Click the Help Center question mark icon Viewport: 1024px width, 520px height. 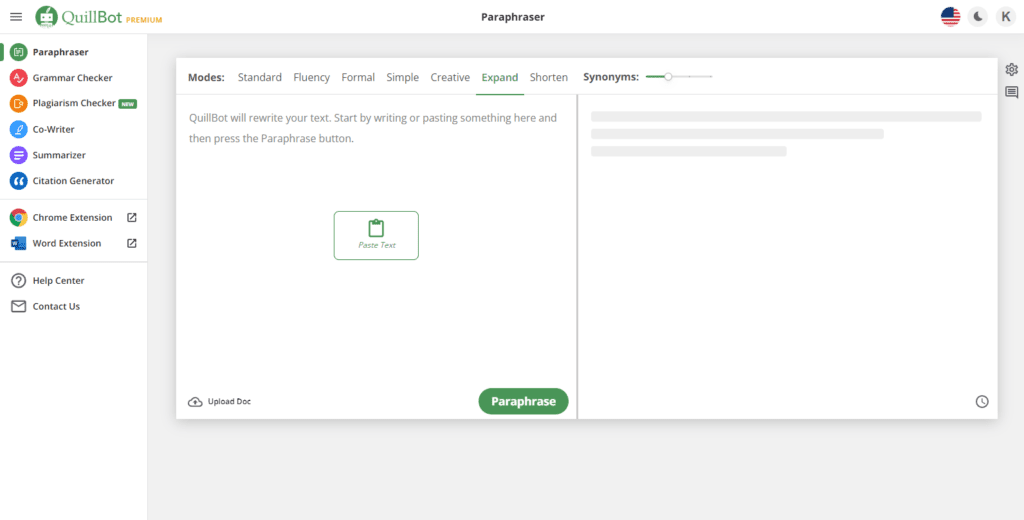[x=18, y=280]
